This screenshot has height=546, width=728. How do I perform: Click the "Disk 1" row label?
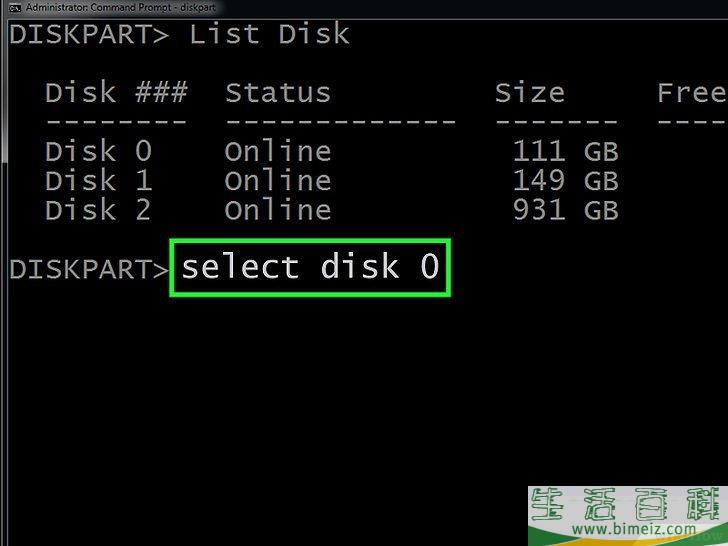pos(98,181)
